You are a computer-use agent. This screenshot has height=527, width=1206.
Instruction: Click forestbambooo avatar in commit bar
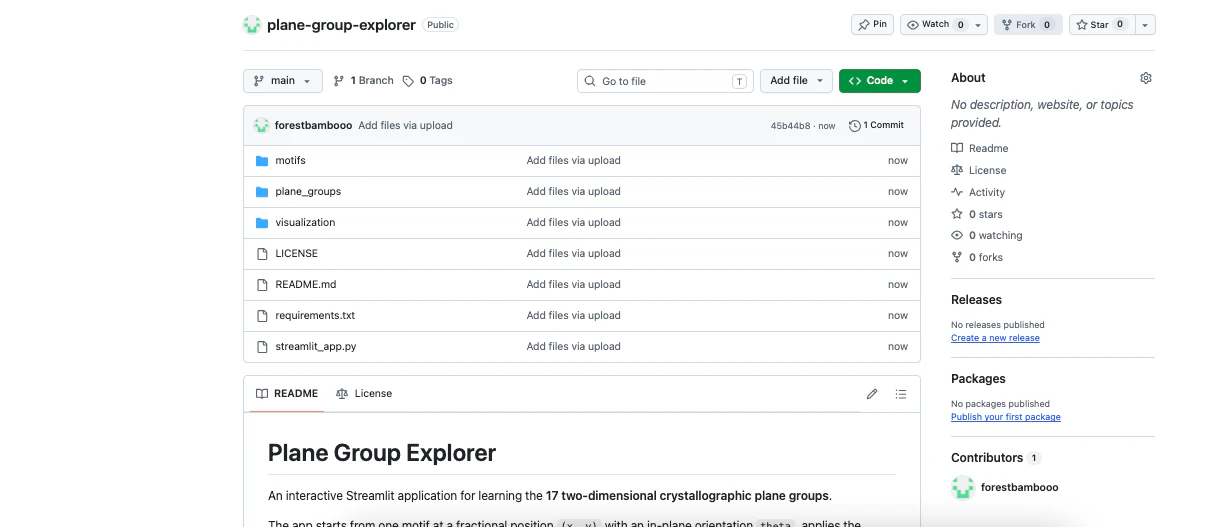pyautogui.click(x=261, y=126)
